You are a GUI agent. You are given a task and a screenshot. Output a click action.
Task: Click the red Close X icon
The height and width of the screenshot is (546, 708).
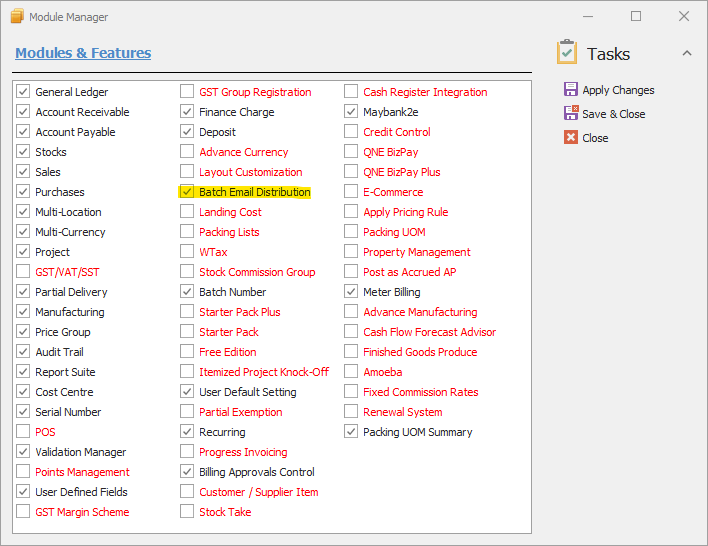coord(571,137)
